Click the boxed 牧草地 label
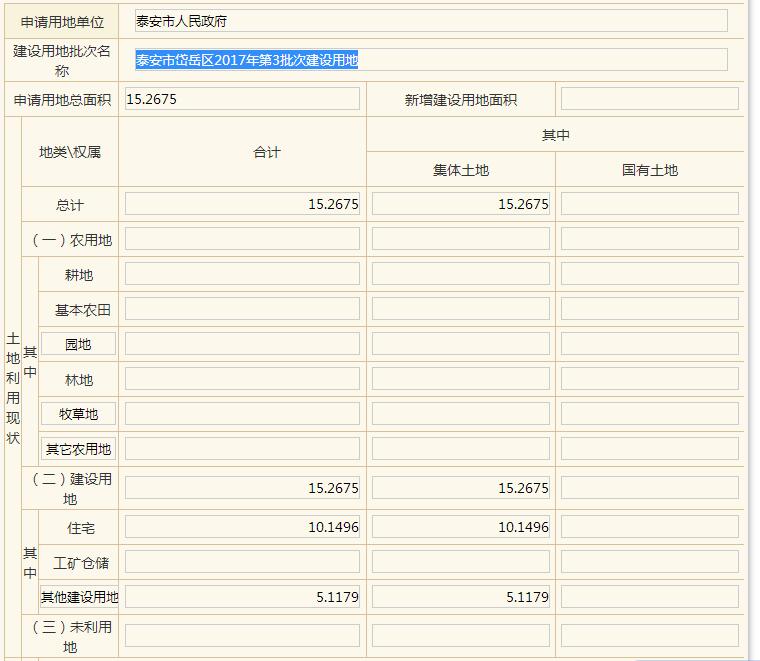The width and height of the screenshot is (760, 661). click(78, 414)
